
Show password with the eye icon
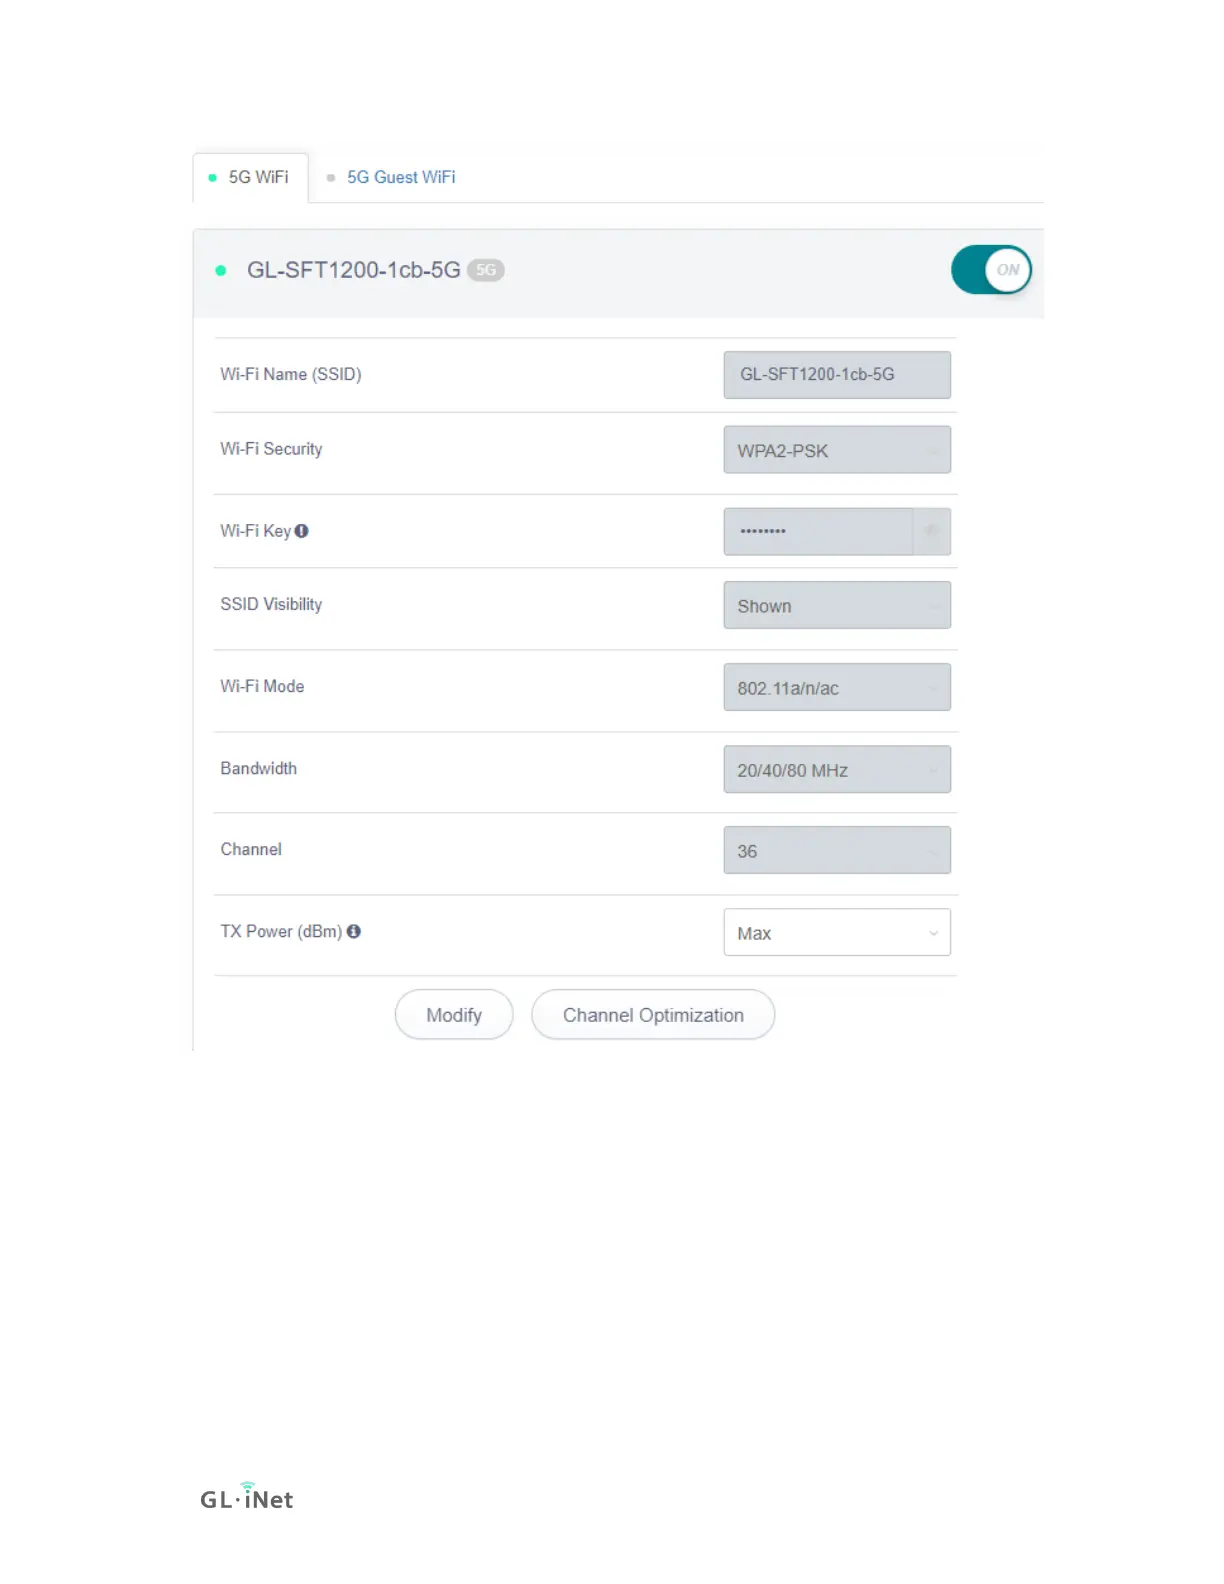931,531
